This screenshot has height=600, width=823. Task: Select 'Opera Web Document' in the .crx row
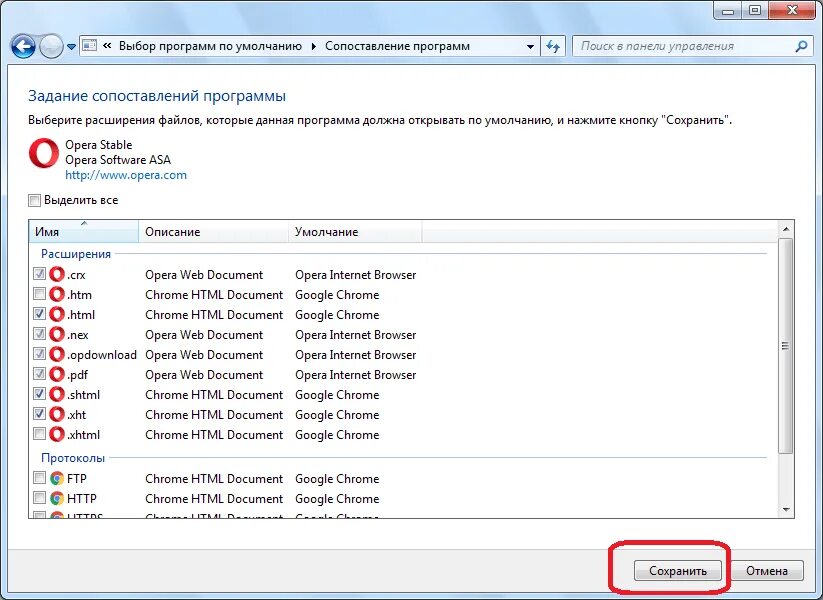pyautogui.click(x=204, y=275)
